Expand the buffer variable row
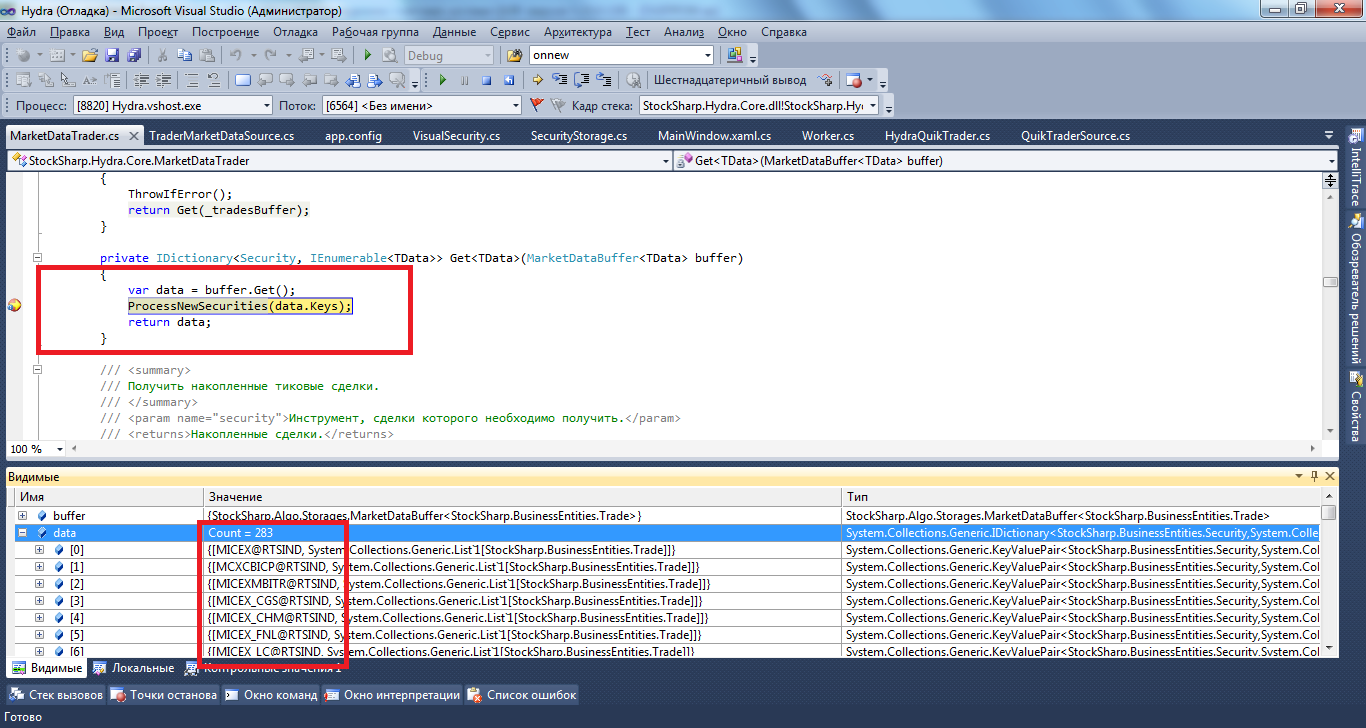The width and height of the screenshot is (1366, 728). click(x=23, y=515)
